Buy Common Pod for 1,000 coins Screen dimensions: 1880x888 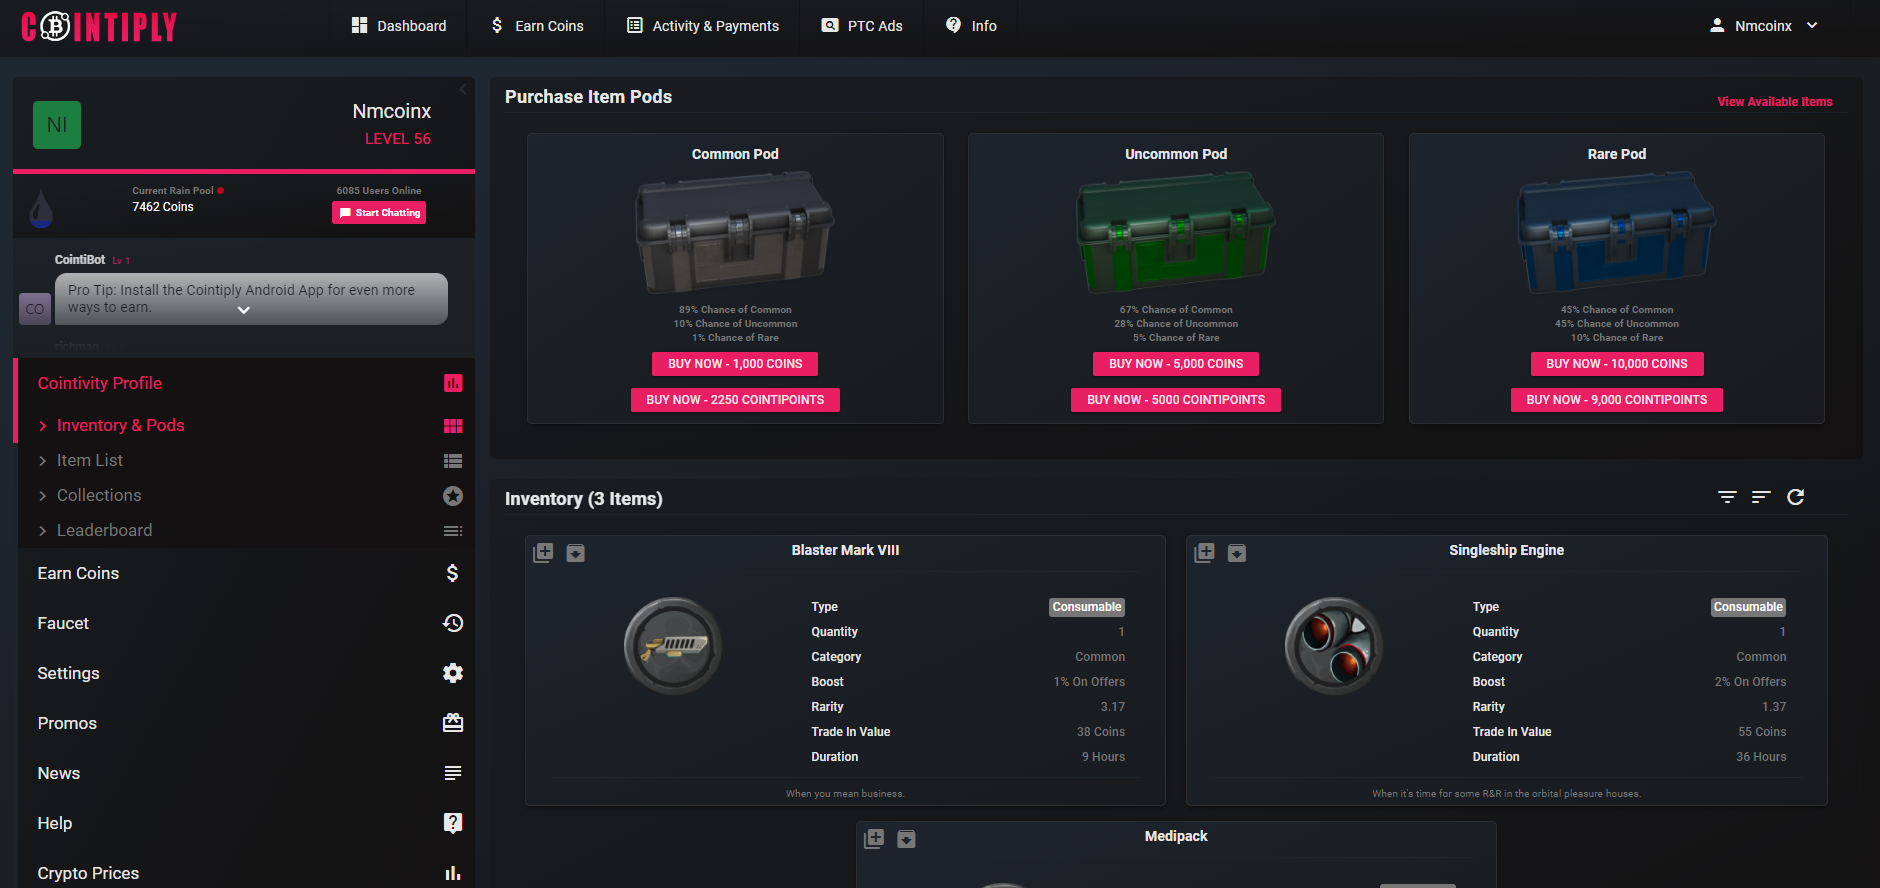point(735,364)
